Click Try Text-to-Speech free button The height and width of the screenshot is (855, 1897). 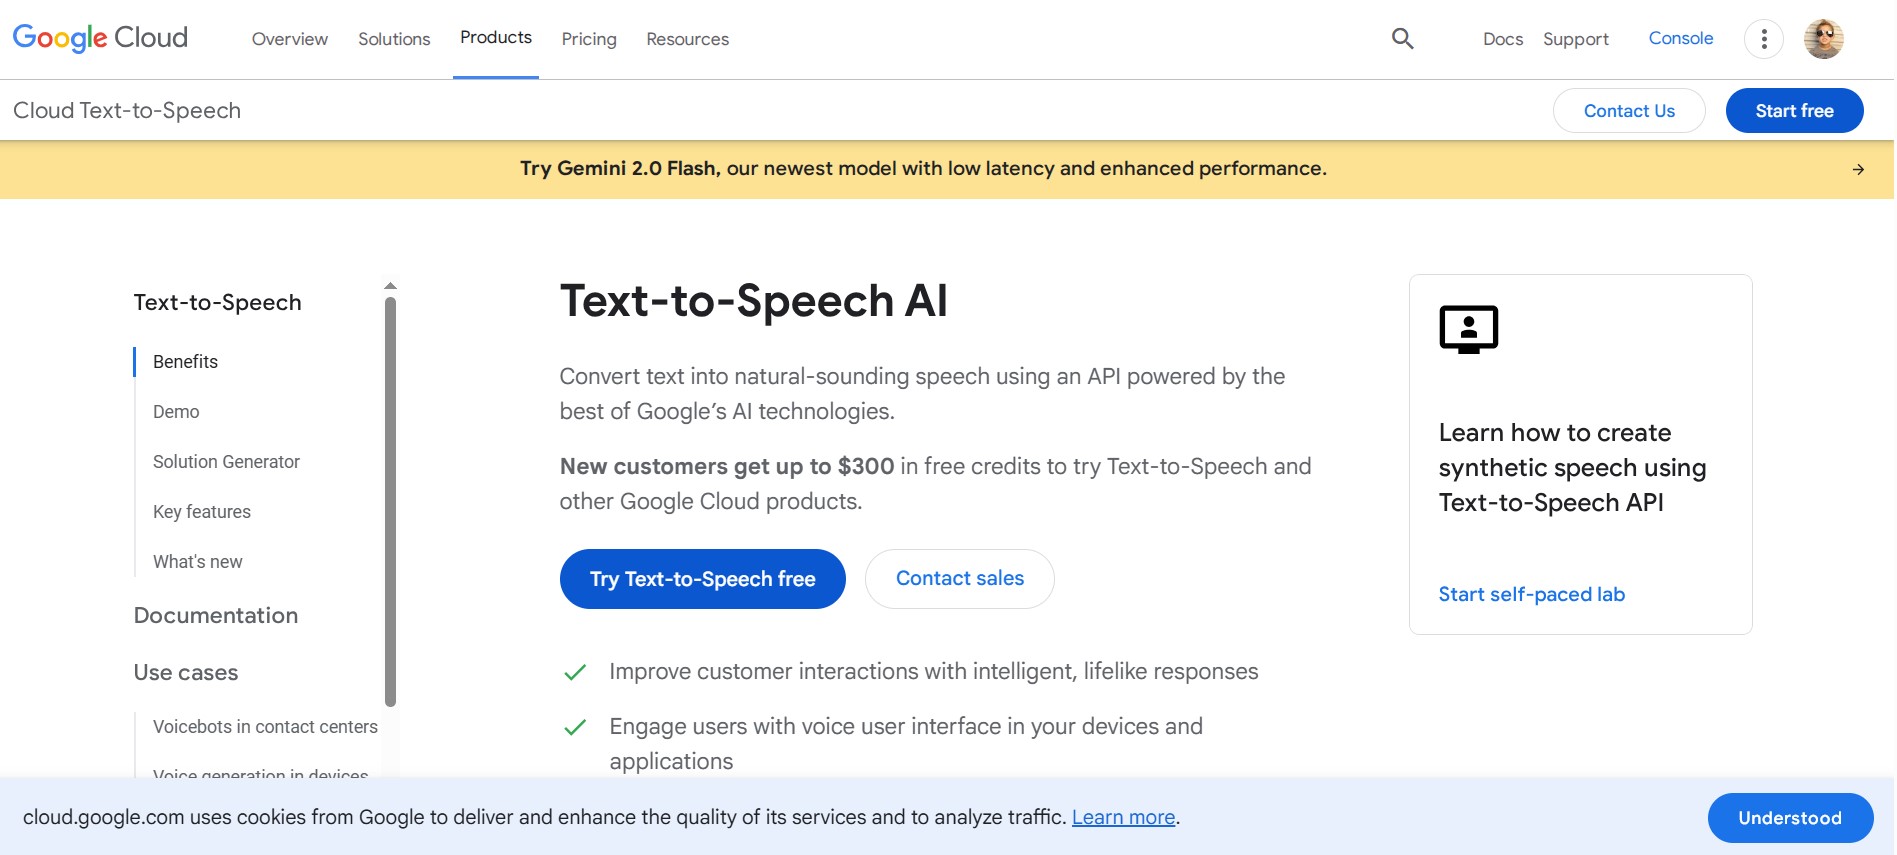pos(702,579)
